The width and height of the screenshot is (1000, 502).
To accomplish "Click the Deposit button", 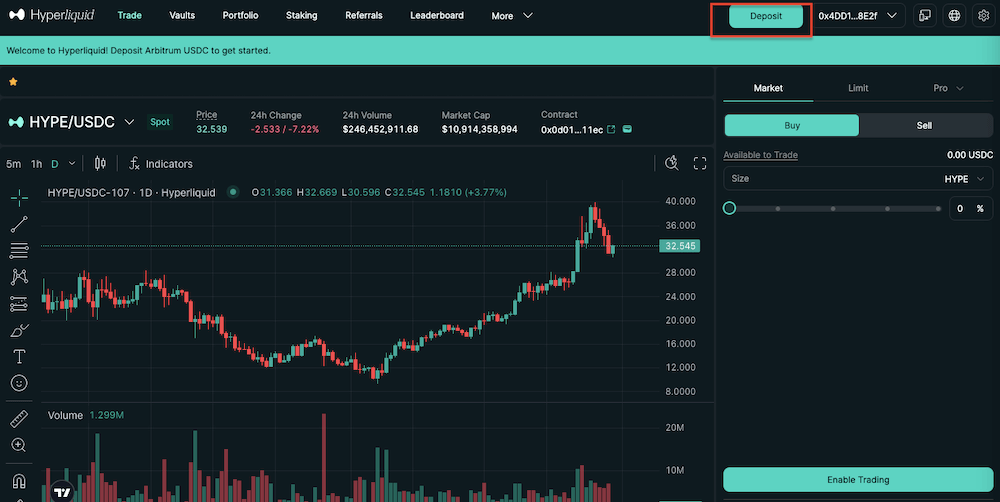I will [x=766, y=16].
